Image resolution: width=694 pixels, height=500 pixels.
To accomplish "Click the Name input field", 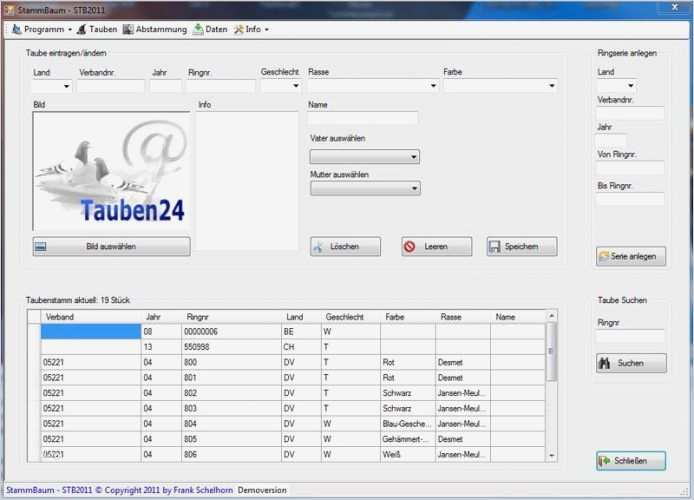I will coord(362,118).
